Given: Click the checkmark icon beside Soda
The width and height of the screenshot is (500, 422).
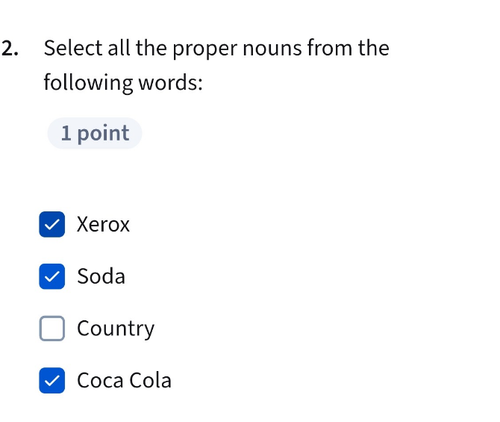Looking at the screenshot, I should coord(52,277).
